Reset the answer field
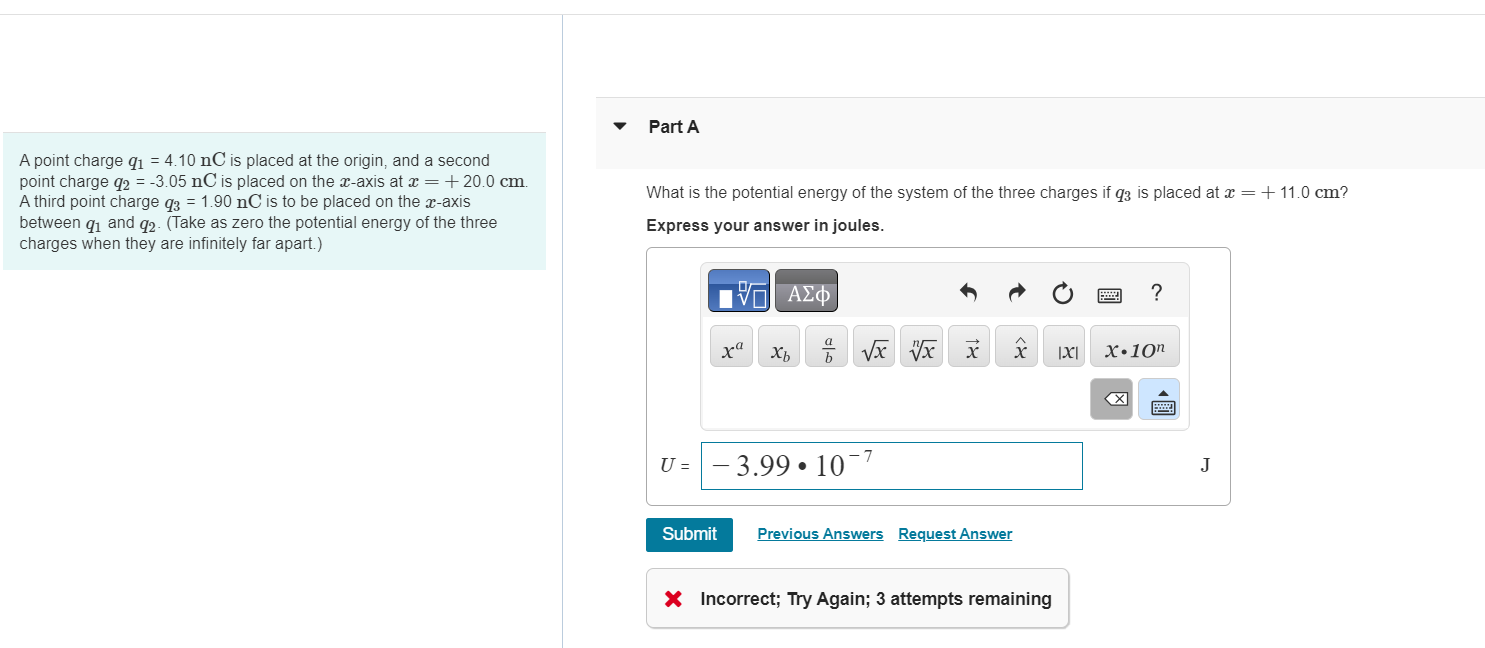This screenshot has width=1485, height=648. coord(1062,293)
